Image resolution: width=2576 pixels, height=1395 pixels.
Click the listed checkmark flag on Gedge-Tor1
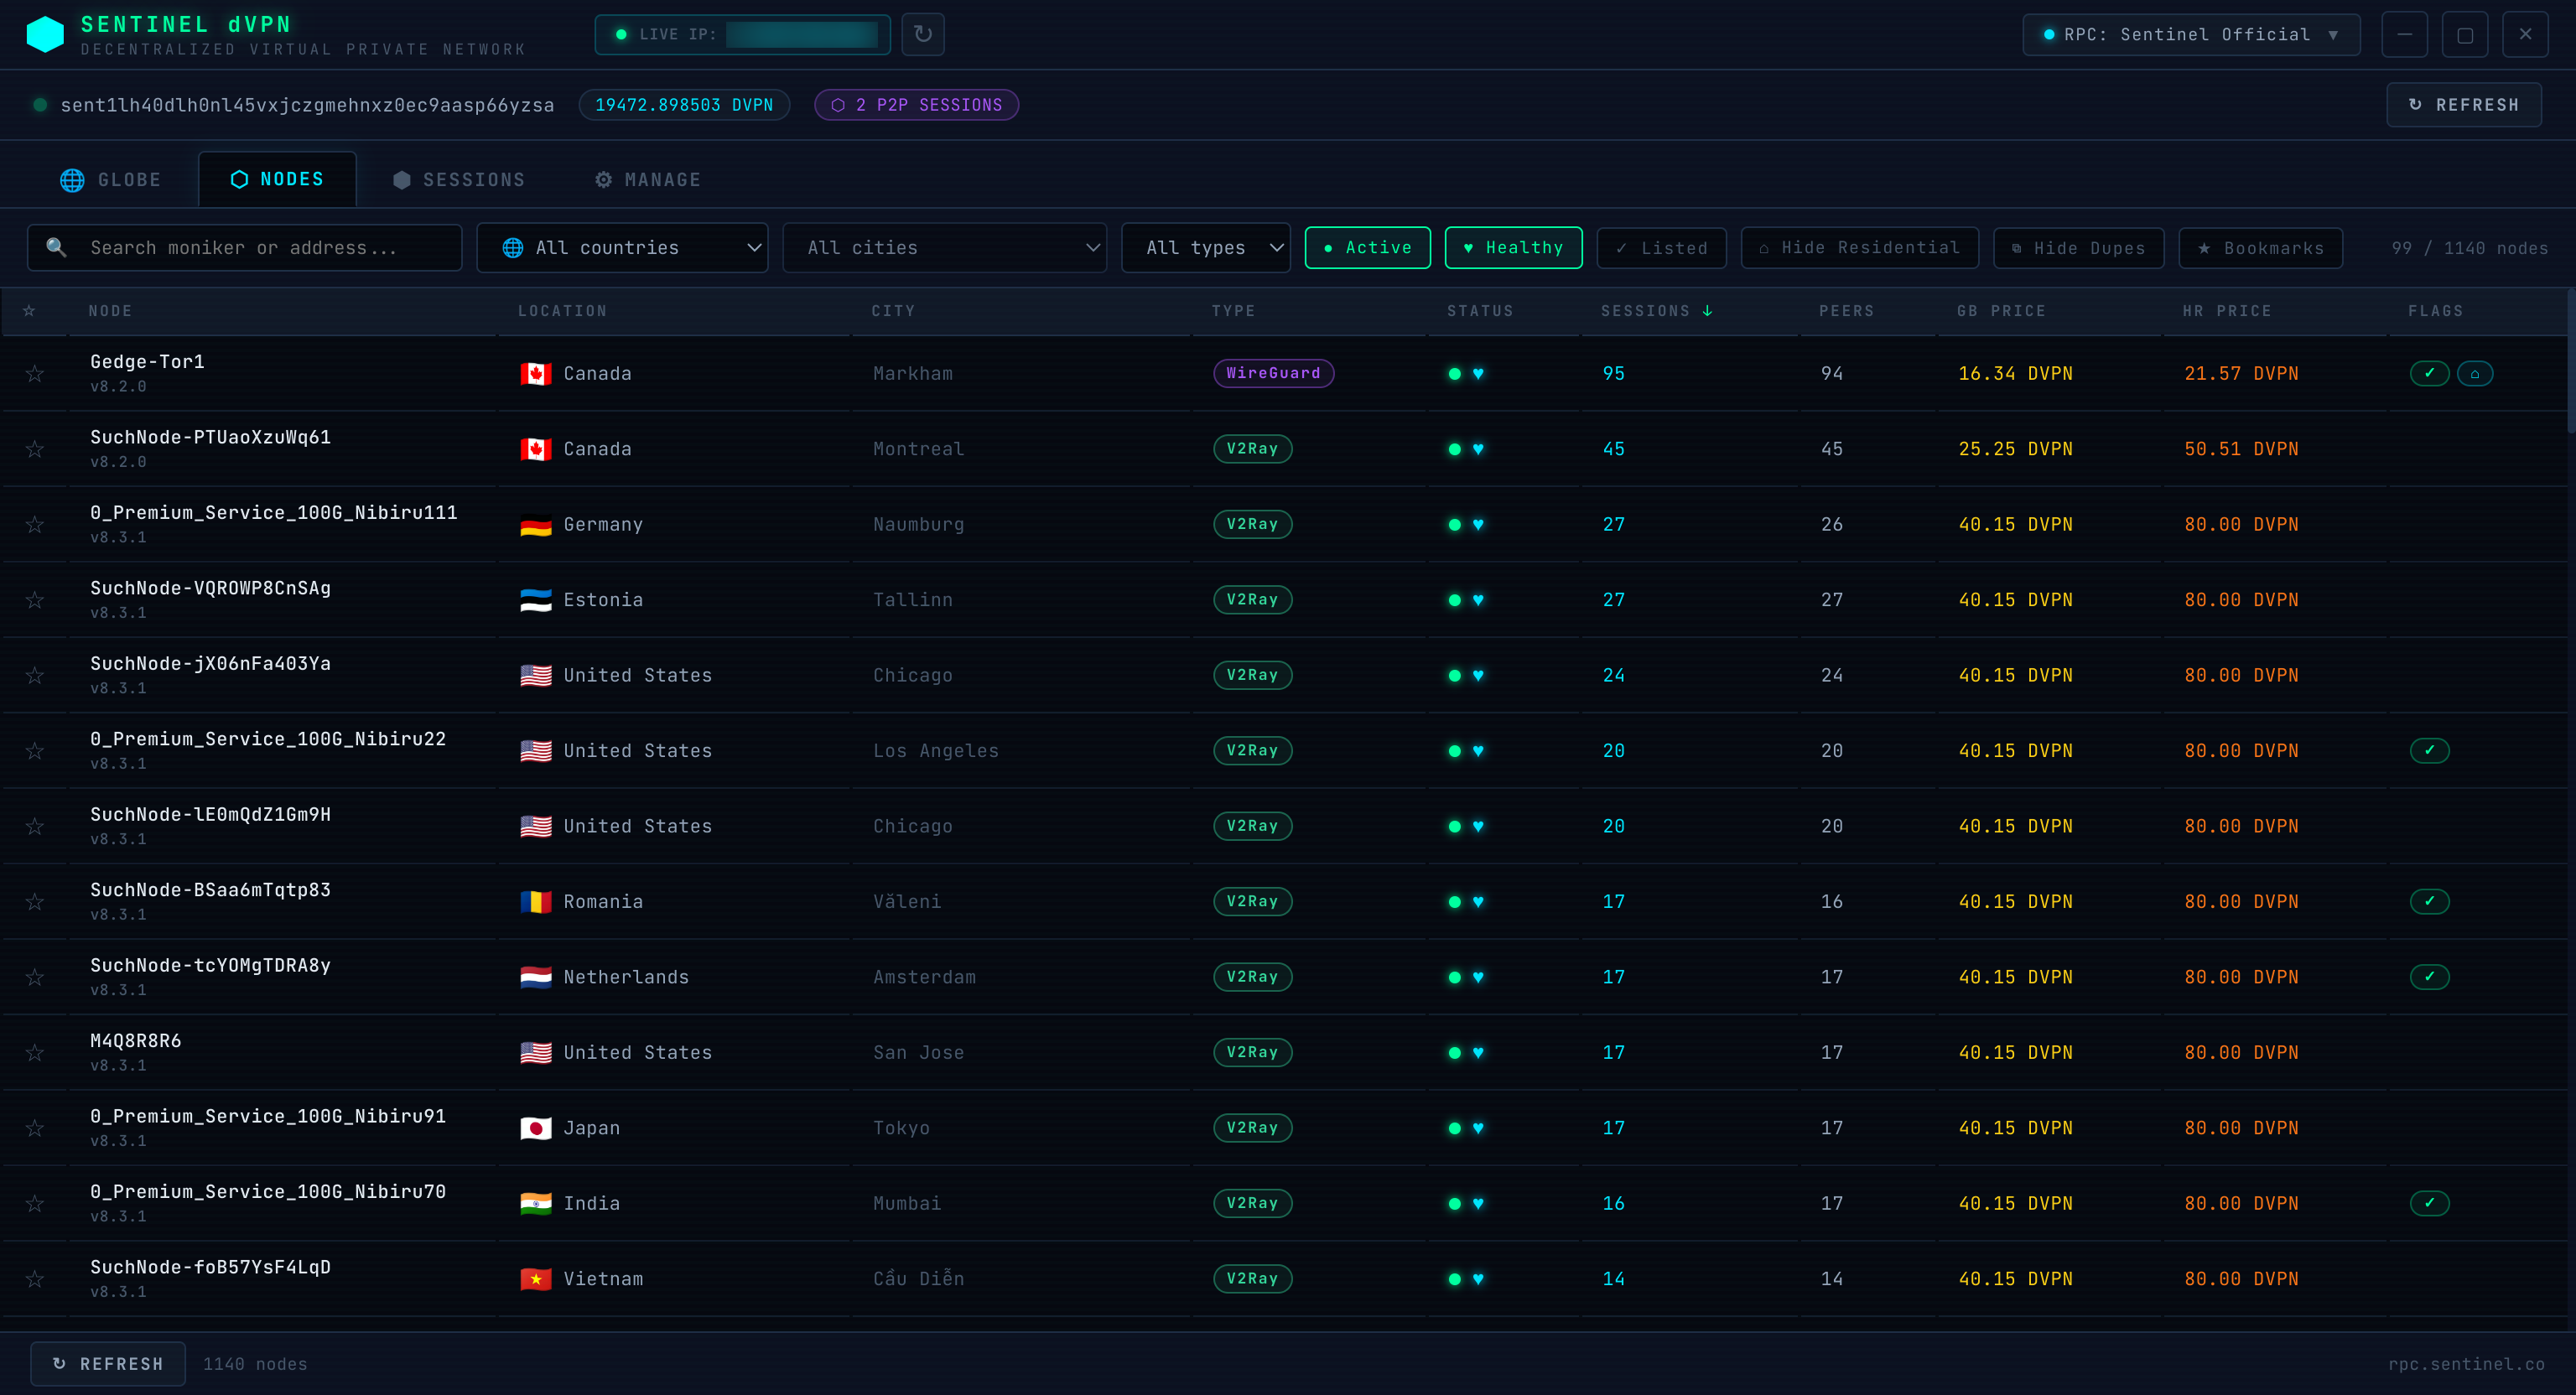2429,373
